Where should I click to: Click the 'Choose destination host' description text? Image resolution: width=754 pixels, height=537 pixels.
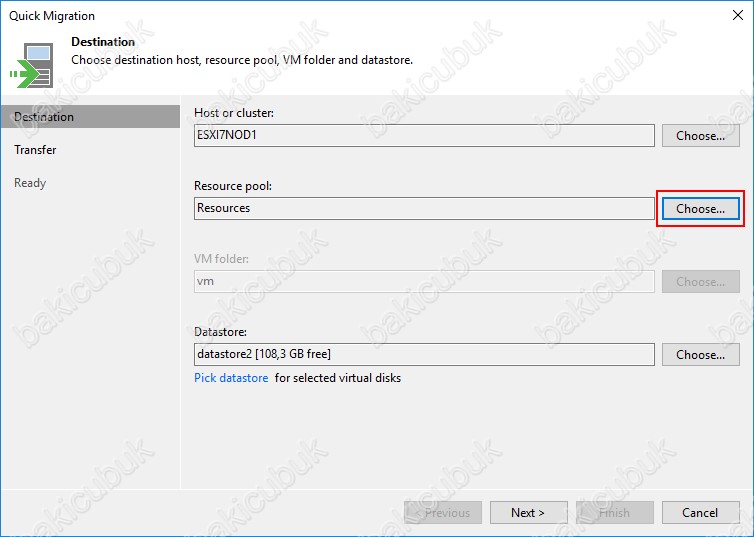point(242,60)
